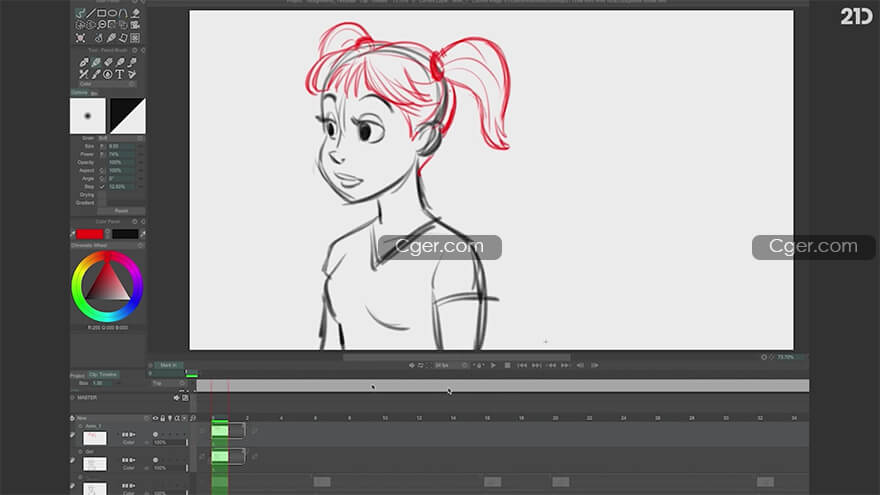The height and width of the screenshot is (495, 880).
Task: Open the top layer's pre/post behavior icons
Action: [129, 434]
